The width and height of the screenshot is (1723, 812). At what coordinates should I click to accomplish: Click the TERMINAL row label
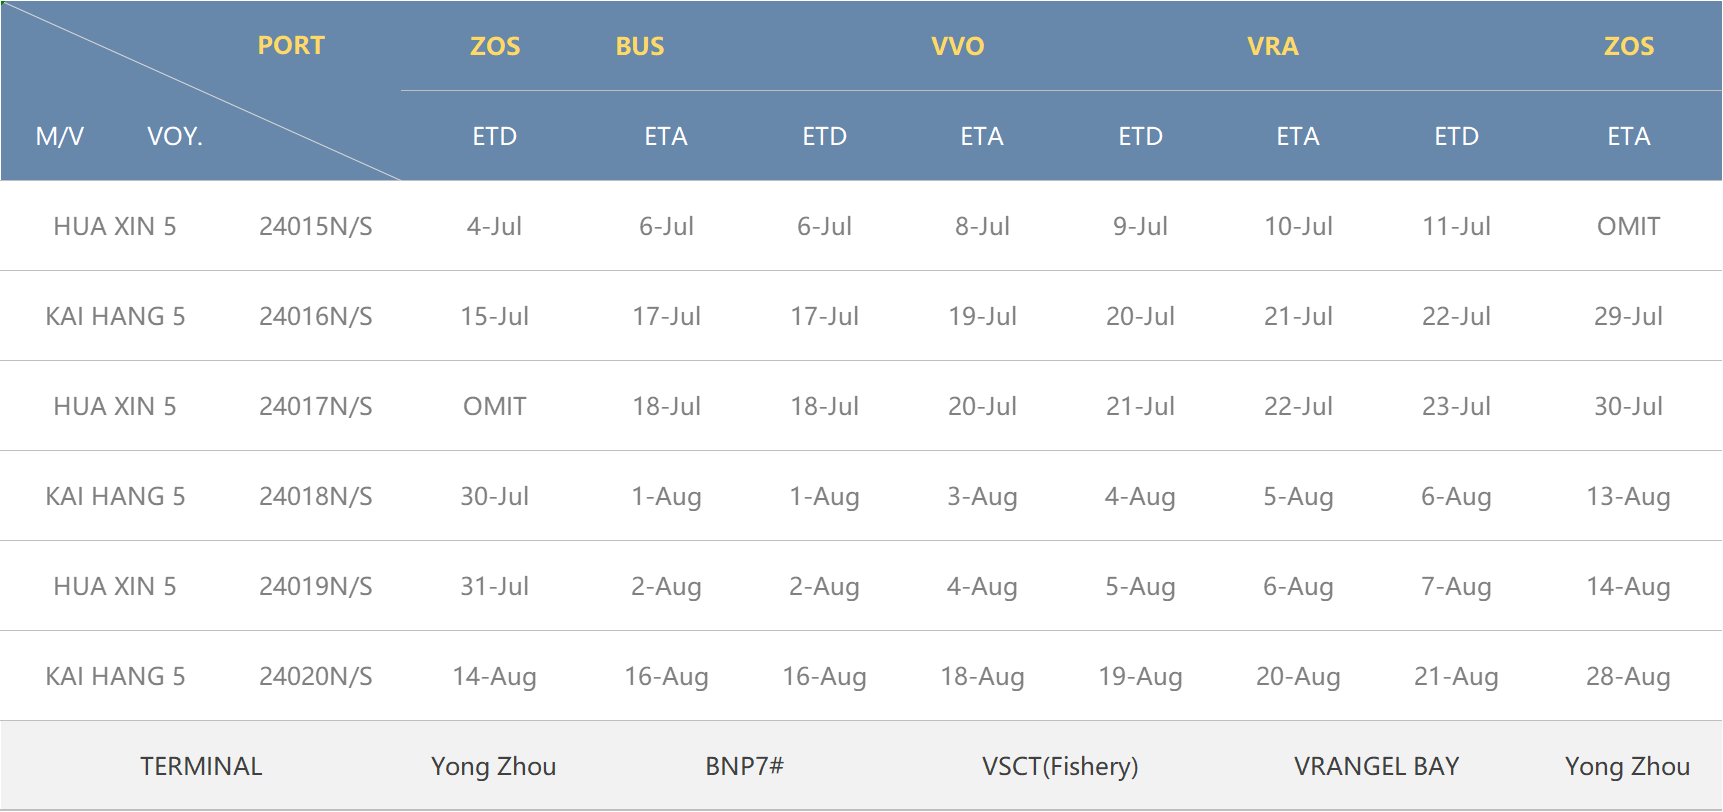201,766
